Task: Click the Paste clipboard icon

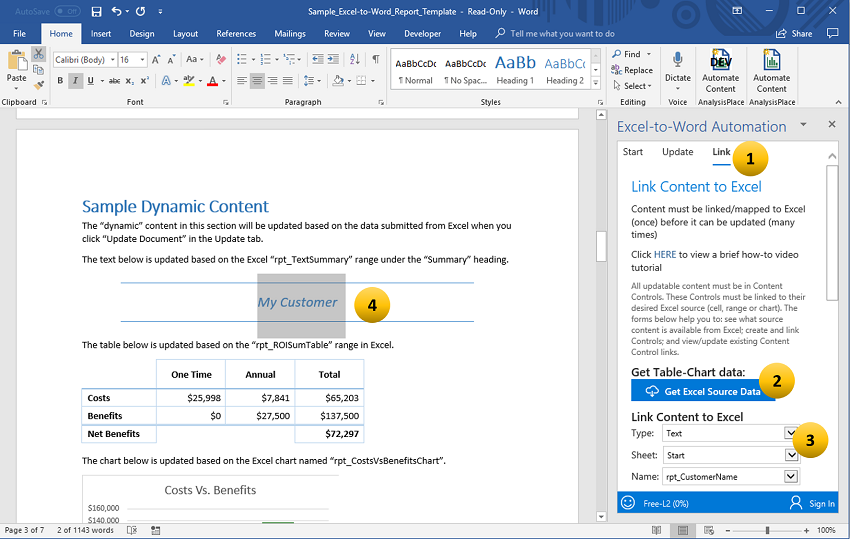Action: coord(16,61)
